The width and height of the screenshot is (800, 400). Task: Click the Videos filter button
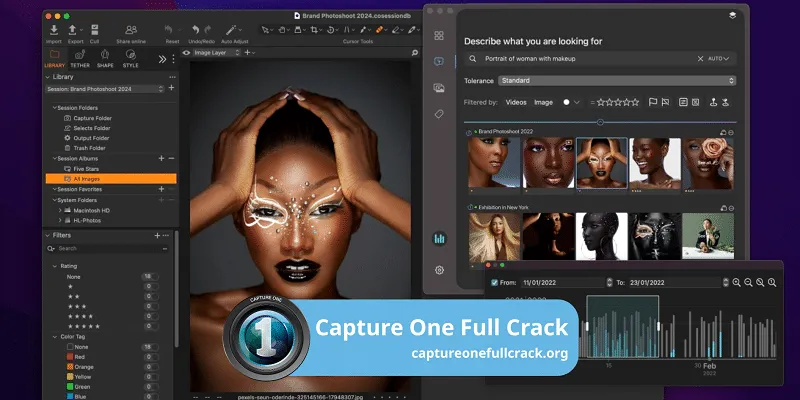pos(516,102)
